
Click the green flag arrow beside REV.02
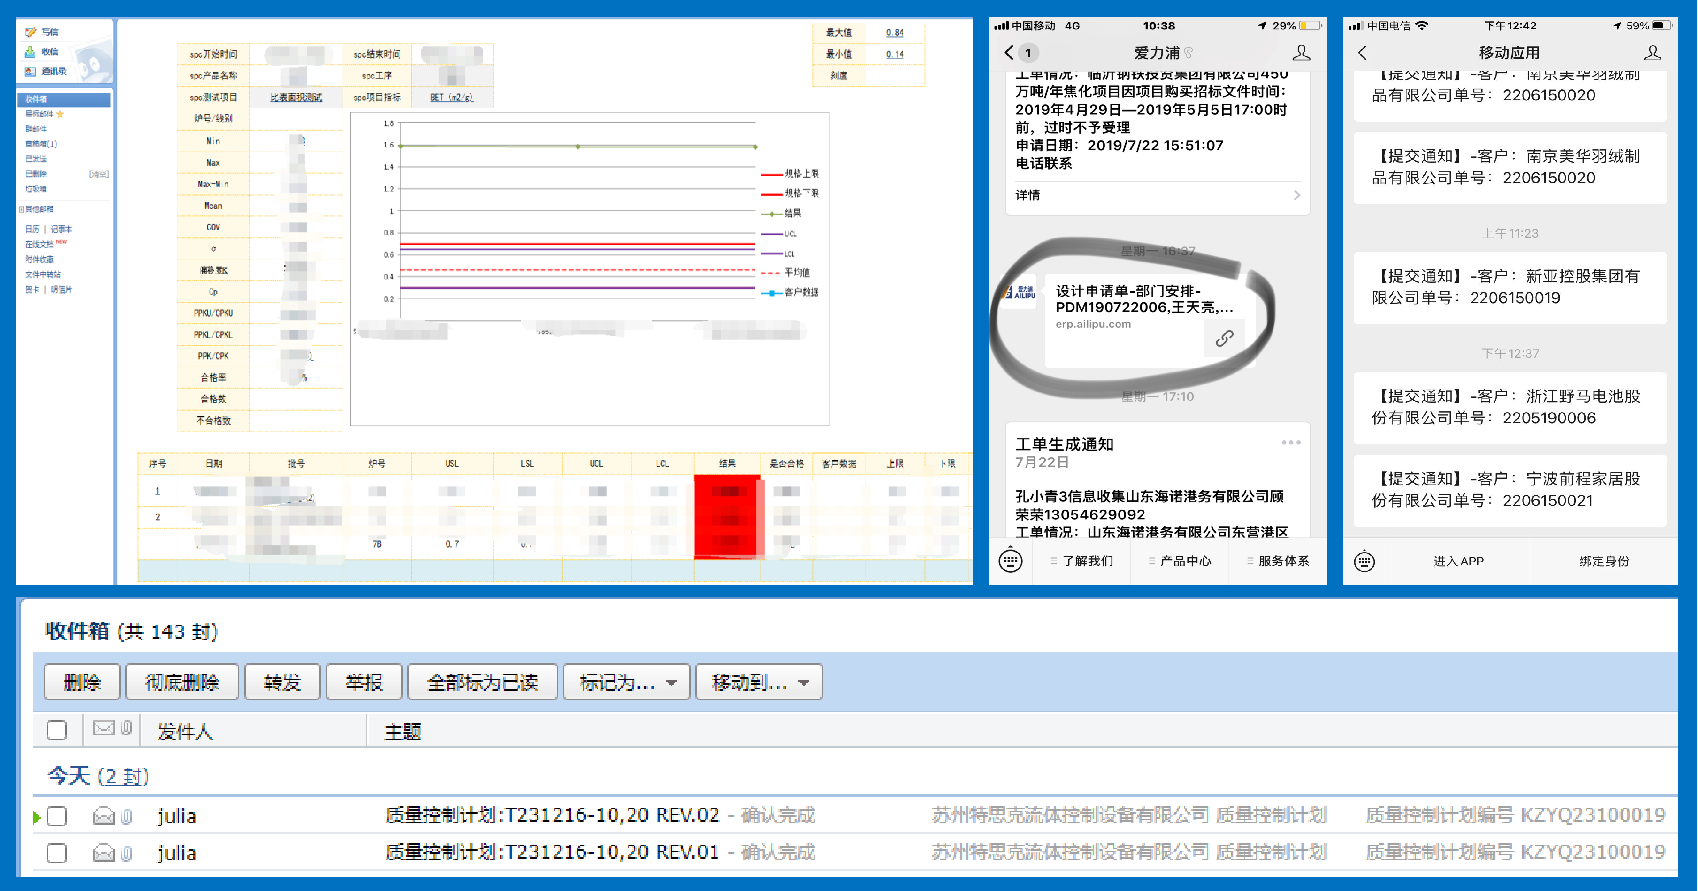pyautogui.click(x=37, y=817)
